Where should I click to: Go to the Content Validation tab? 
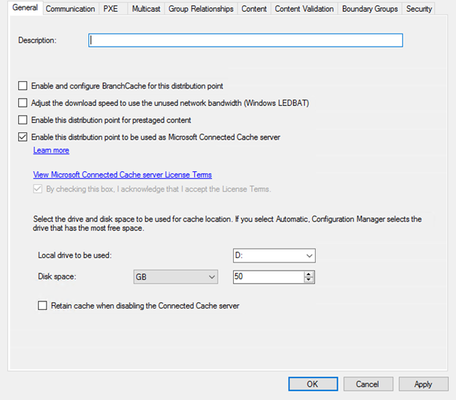tap(304, 9)
